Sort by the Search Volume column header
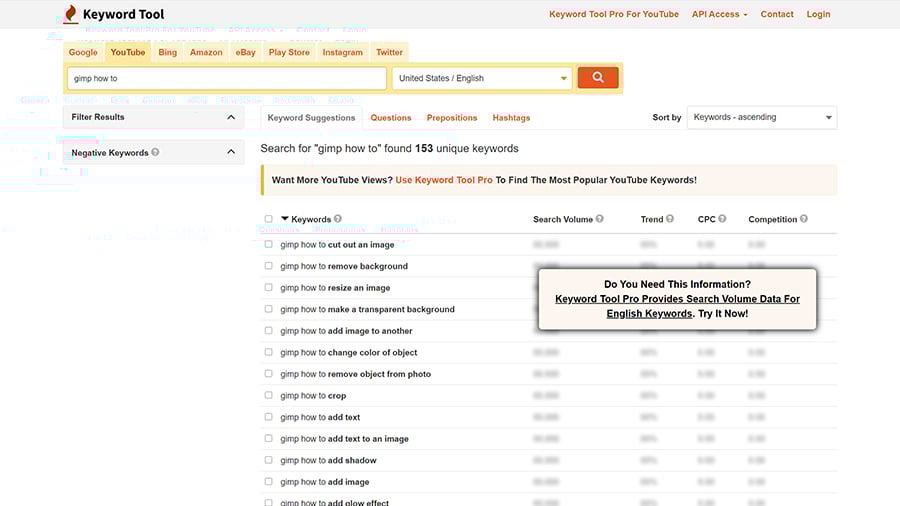 coord(562,219)
